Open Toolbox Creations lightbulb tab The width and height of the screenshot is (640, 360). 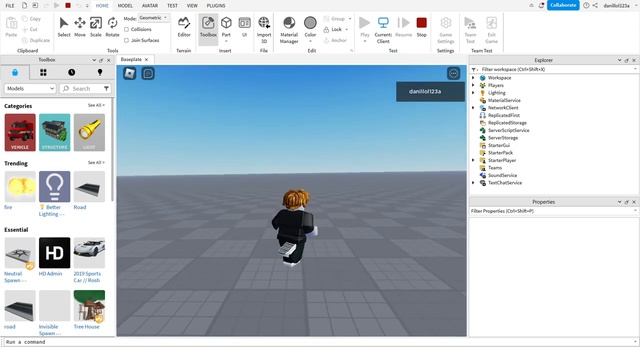[100, 73]
